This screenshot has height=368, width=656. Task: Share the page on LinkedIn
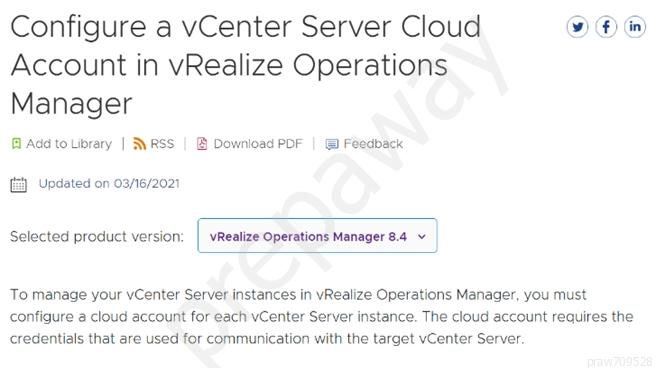(x=635, y=27)
